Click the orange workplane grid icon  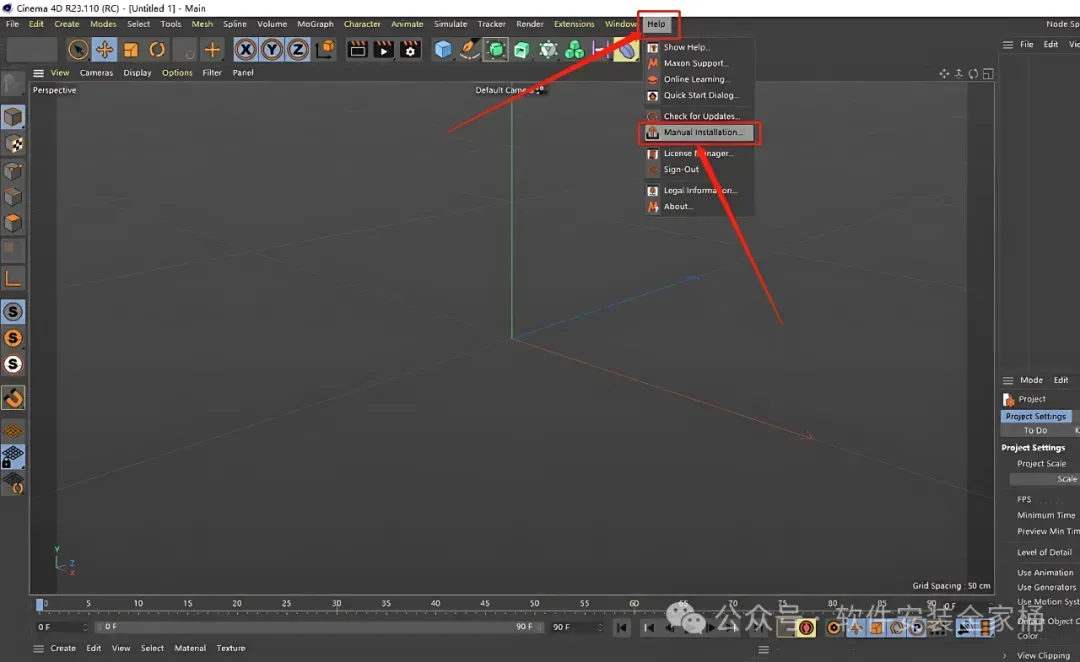(13, 431)
